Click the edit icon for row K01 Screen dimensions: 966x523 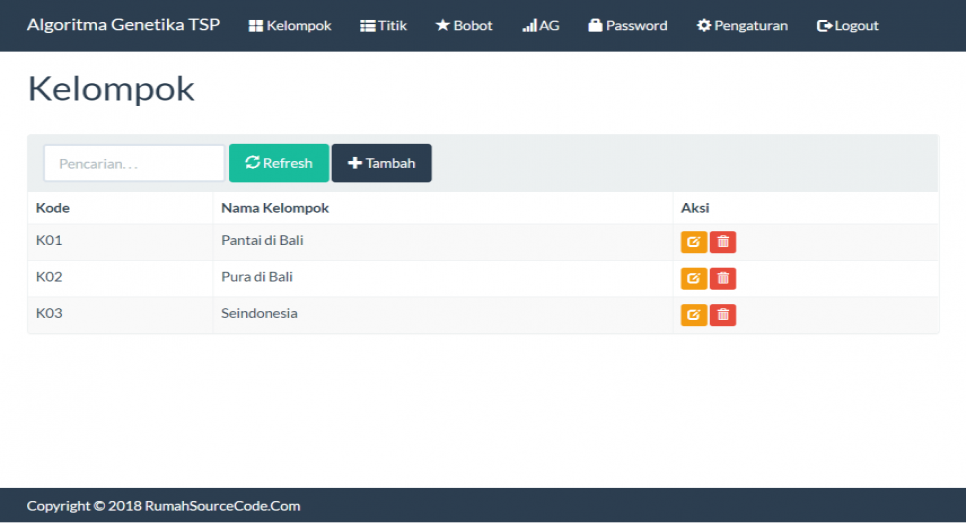coord(693,242)
